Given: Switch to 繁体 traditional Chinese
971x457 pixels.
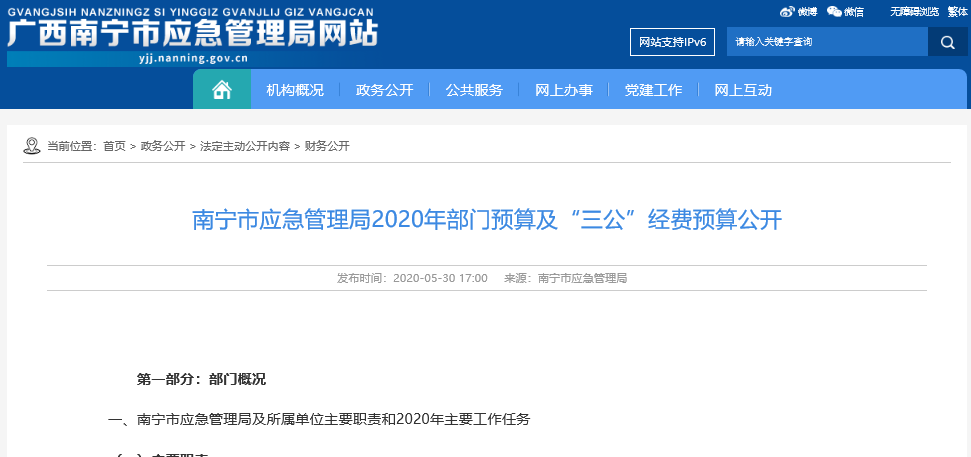Looking at the screenshot, I should coord(955,12).
